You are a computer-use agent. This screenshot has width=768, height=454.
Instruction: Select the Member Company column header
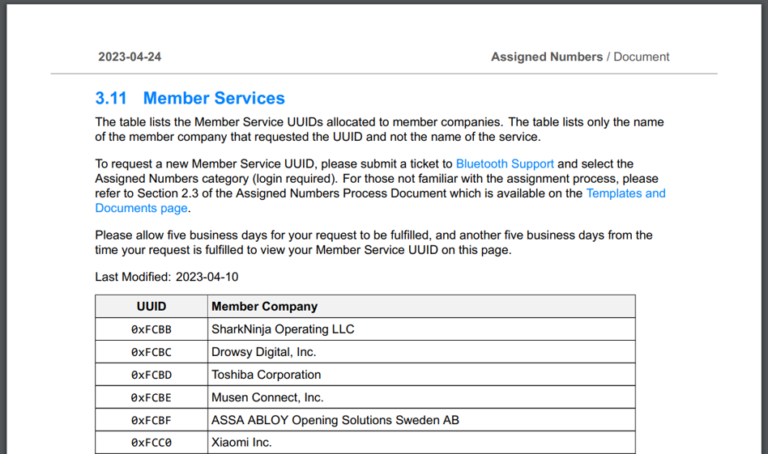264,306
